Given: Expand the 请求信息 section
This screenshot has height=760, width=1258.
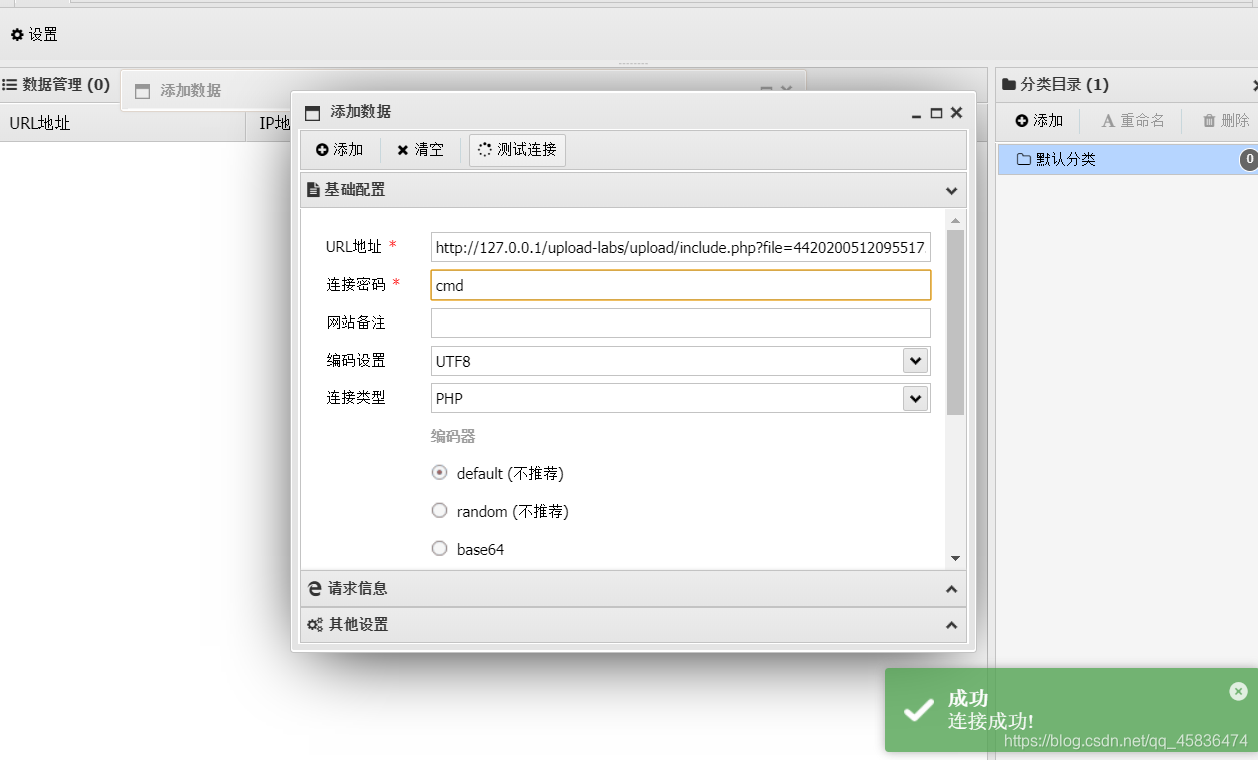Looking at the screenshot, I should click(x=633, y=589).
